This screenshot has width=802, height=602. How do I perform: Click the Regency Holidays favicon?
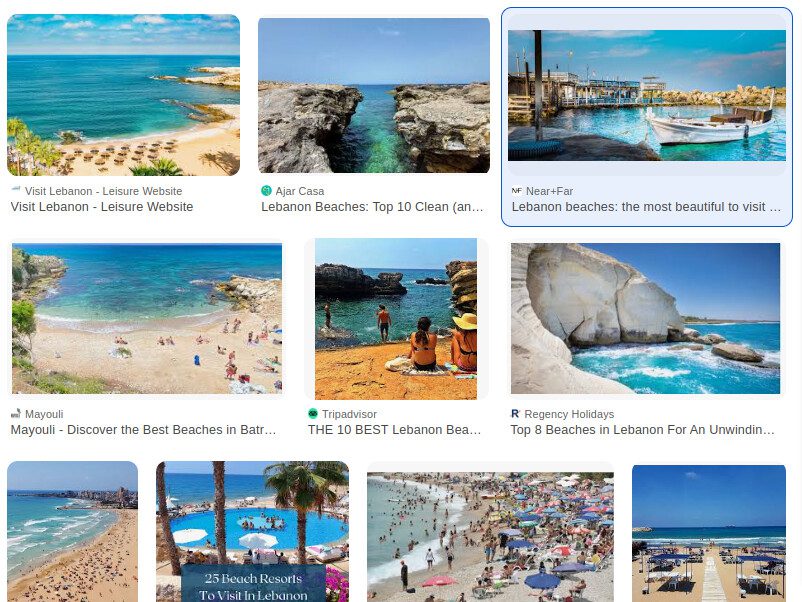coord(515,414)
